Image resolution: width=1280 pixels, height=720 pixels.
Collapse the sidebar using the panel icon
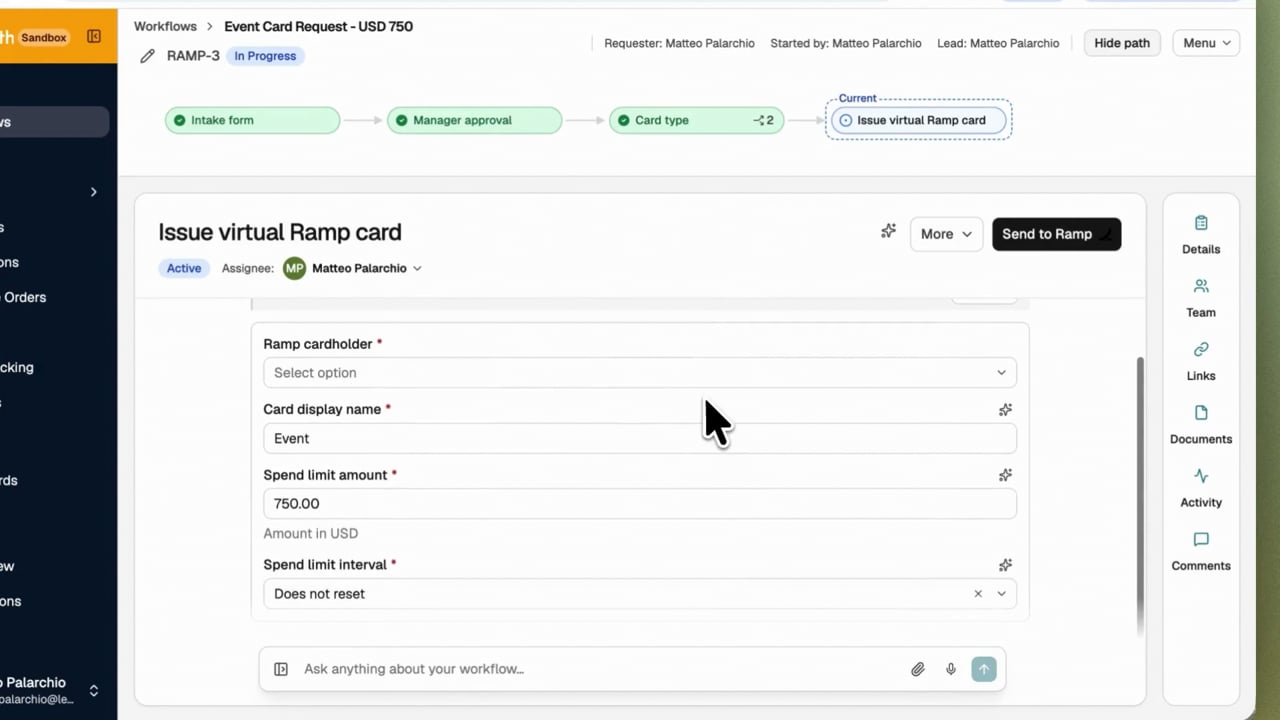click(94, 37)
